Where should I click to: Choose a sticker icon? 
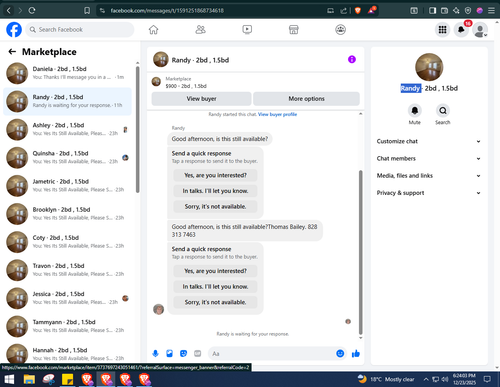click(x=183, y=353)
